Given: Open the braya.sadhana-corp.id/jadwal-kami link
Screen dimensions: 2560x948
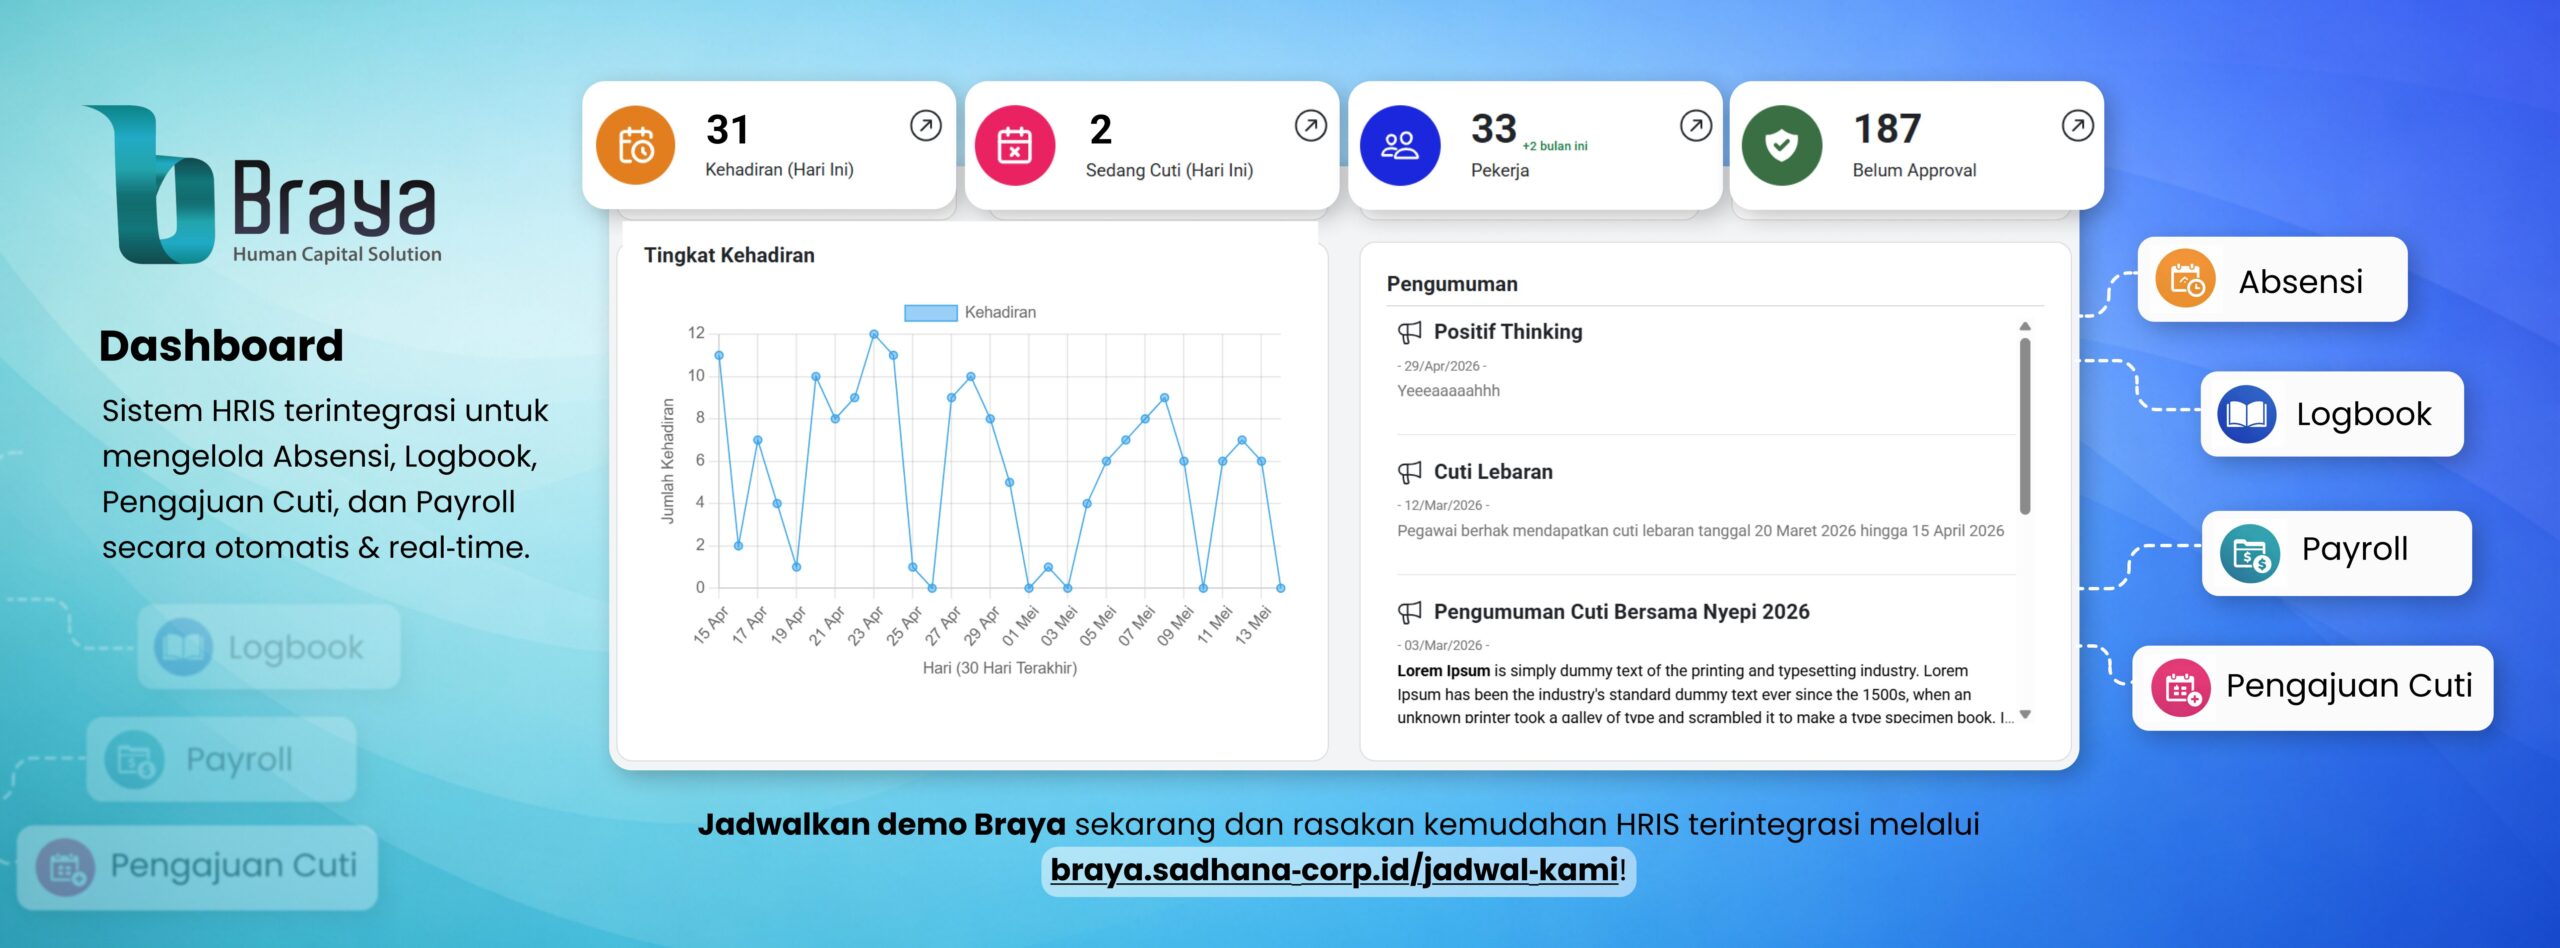Looking at the screenshot, I should [x=1334, y=869].
